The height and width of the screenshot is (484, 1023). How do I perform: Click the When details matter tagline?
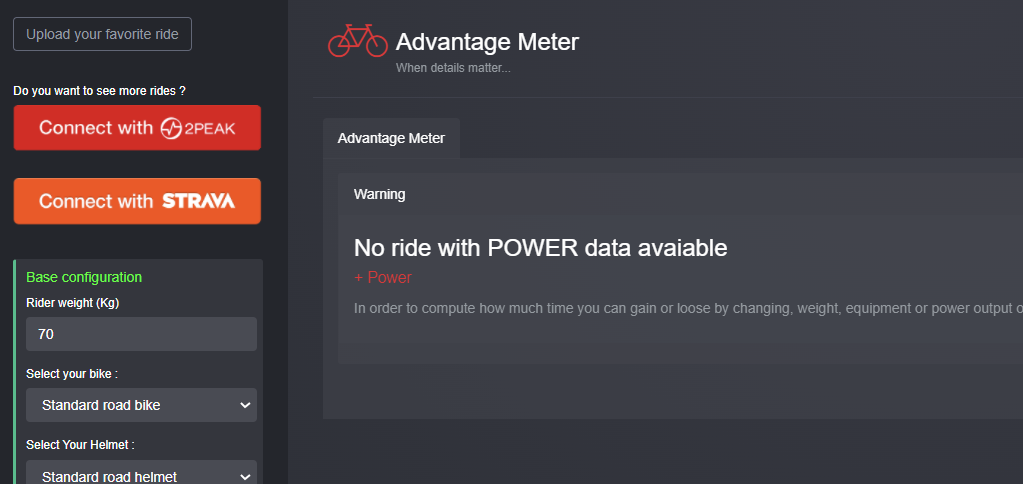[453, 67]
